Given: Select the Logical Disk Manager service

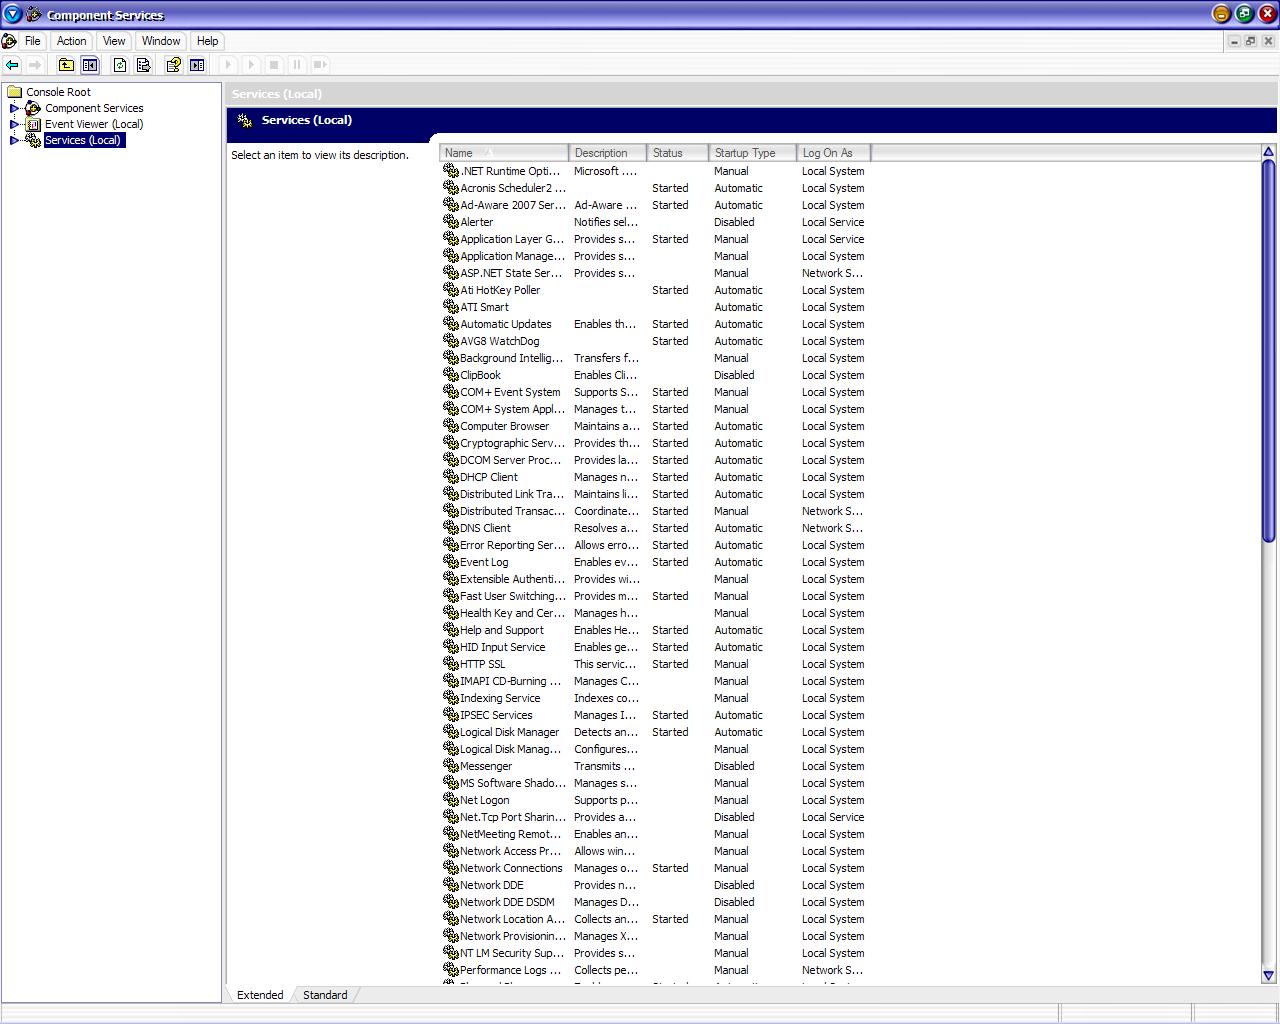Looking at the screenshot, I should 654,732.
